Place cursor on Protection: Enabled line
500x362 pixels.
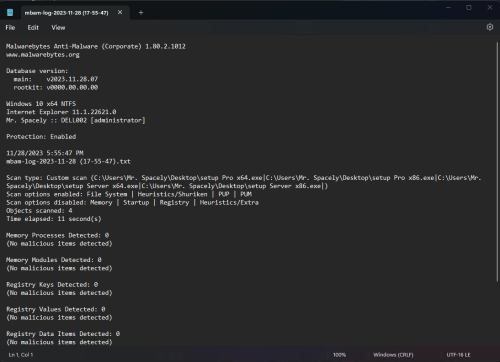coord(41,137)
